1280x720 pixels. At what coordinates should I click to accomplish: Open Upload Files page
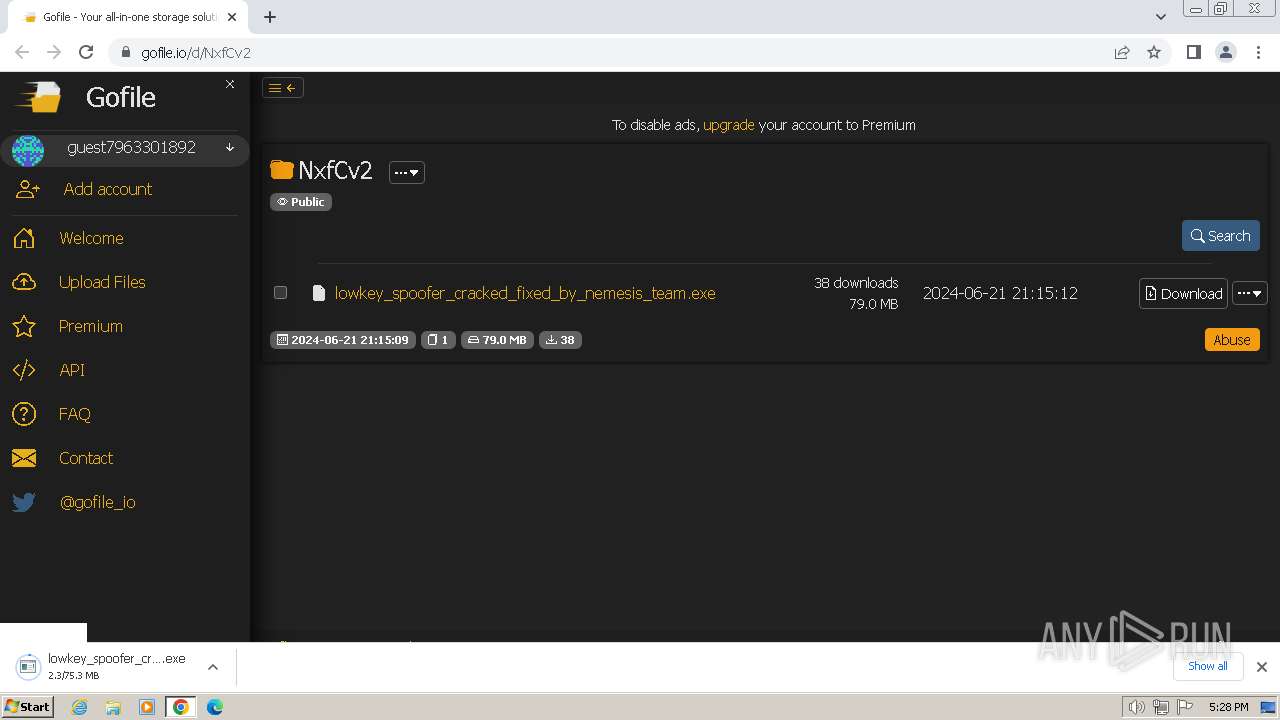(x=102, y=282)
